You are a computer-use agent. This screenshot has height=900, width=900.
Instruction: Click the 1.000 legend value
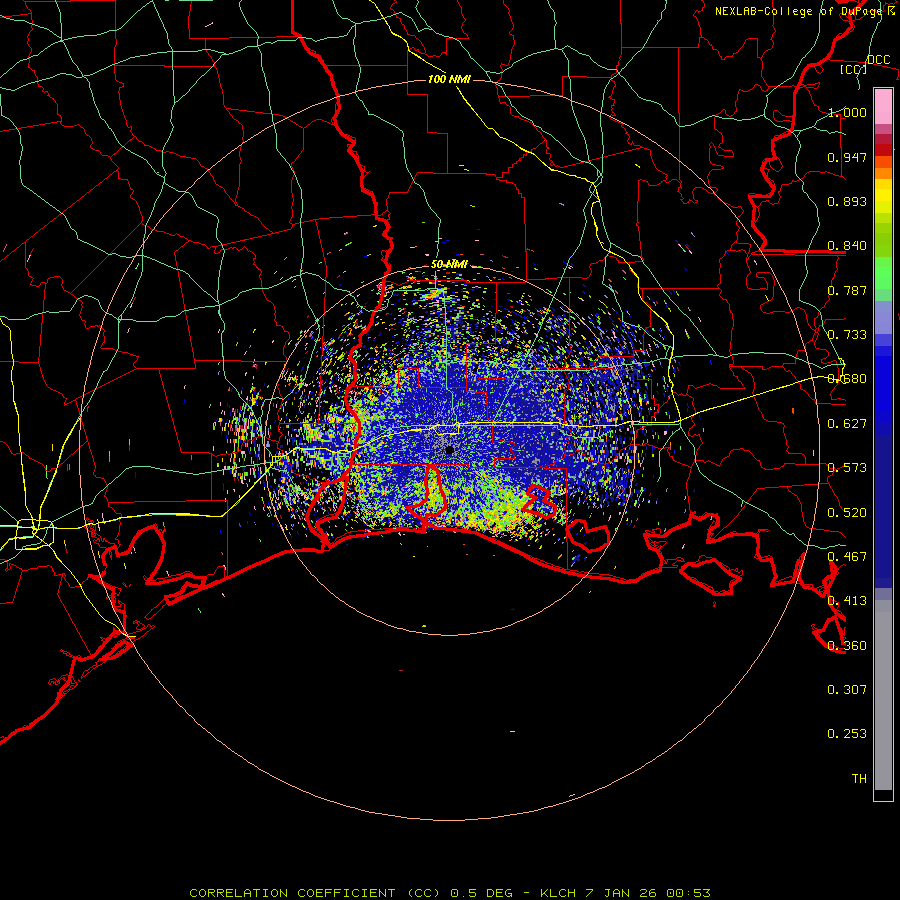pyautogui.click(x=847, y=112)
